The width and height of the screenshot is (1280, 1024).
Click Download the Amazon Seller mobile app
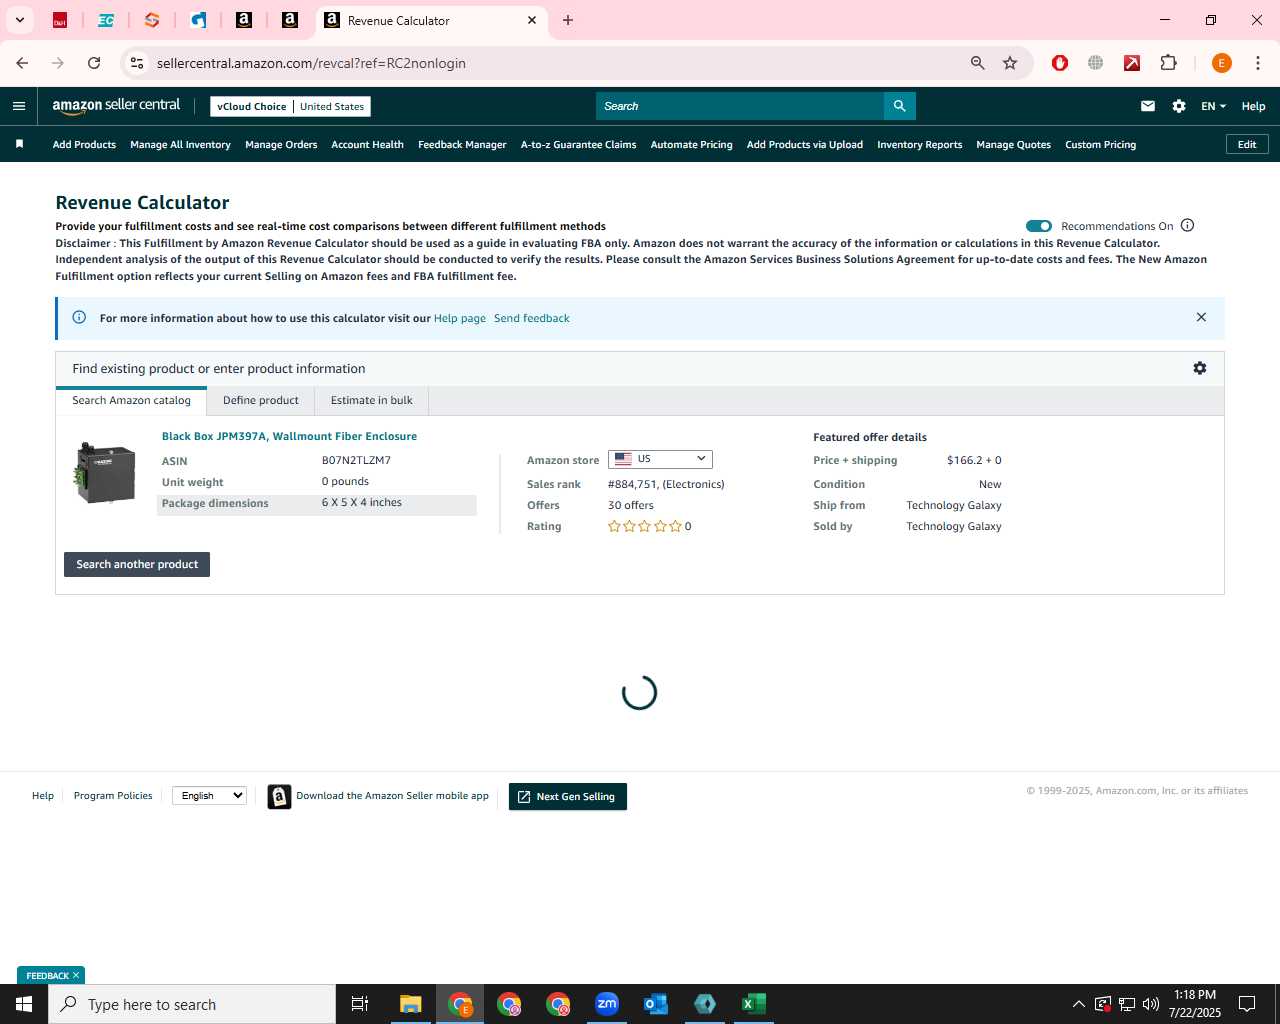click(392, 796)
